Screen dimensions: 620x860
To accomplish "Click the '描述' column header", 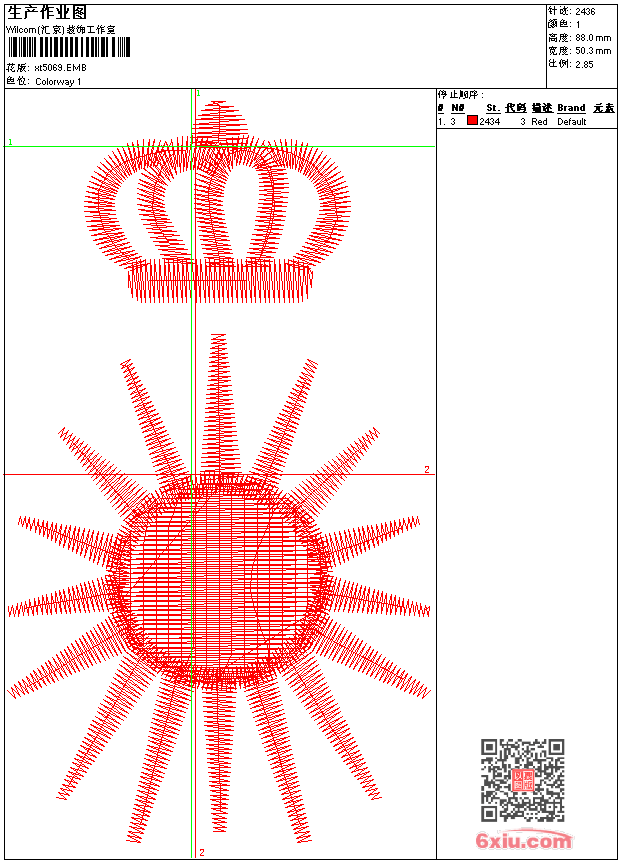I will pyautogui.click(x=542, y=108).
